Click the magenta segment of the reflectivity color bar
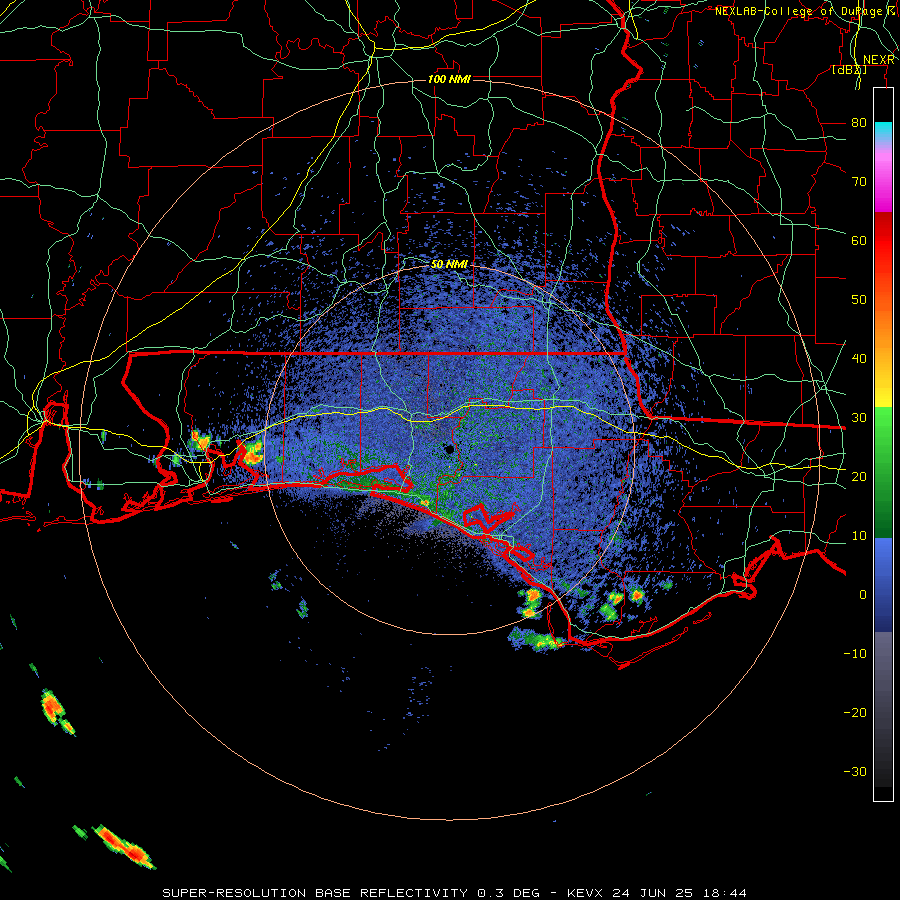 (x=883, y=187)
